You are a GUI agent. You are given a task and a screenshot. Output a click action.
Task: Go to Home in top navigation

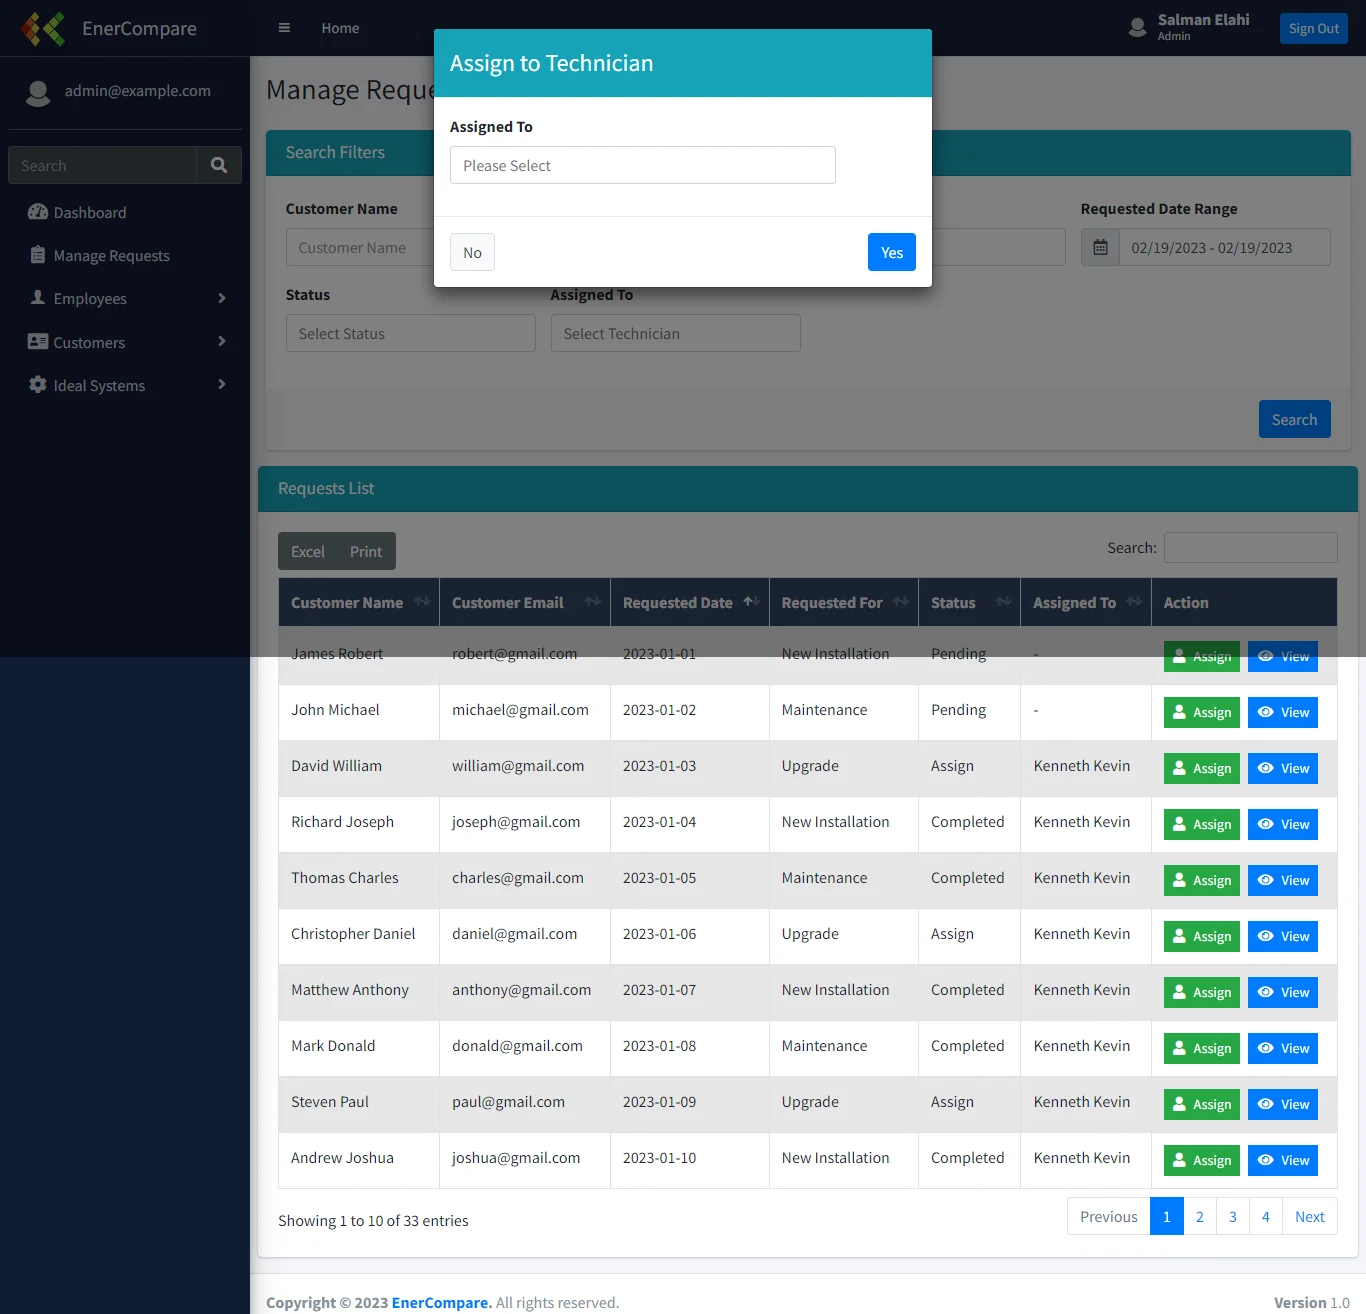[340, 28]
